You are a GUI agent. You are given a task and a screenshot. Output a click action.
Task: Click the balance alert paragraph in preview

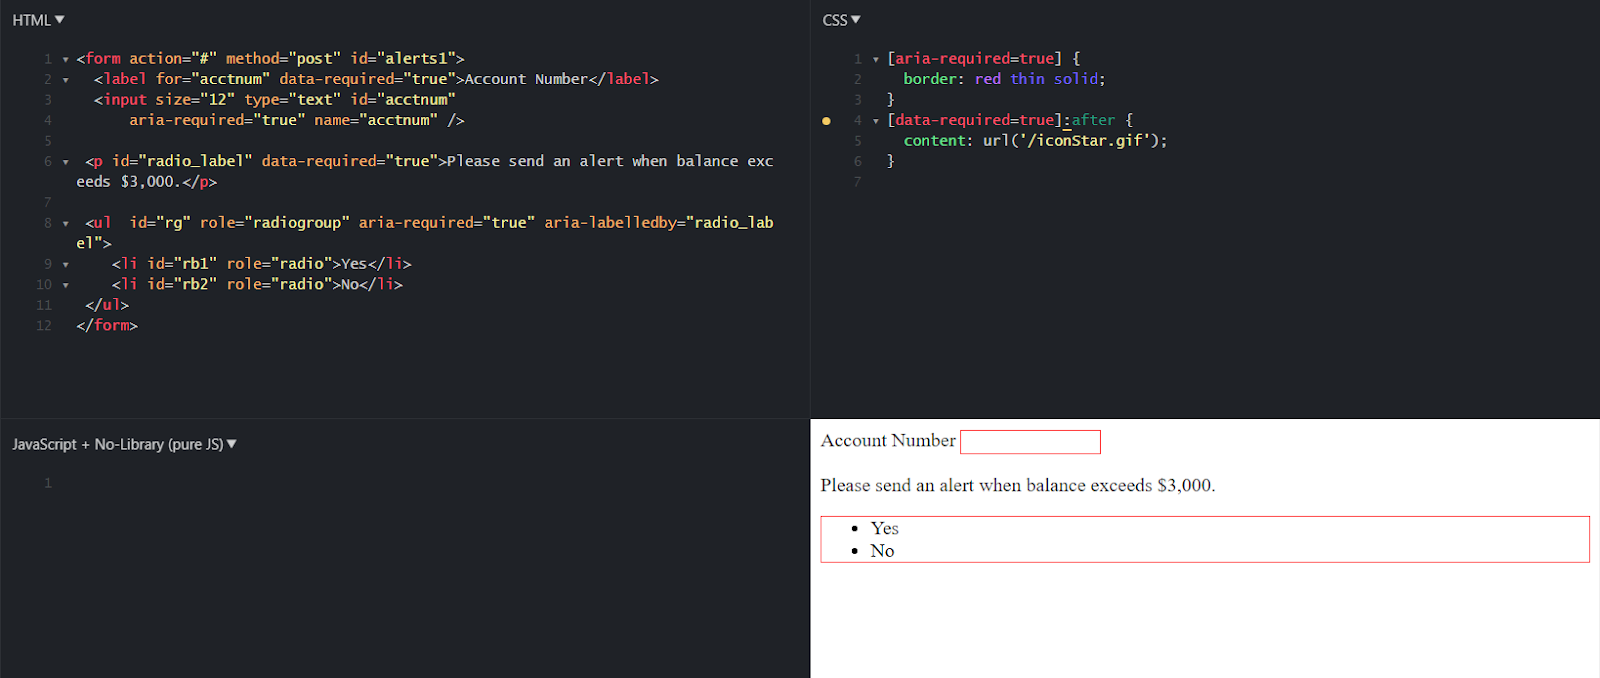pyautogui.click(x=1017, y=486)
